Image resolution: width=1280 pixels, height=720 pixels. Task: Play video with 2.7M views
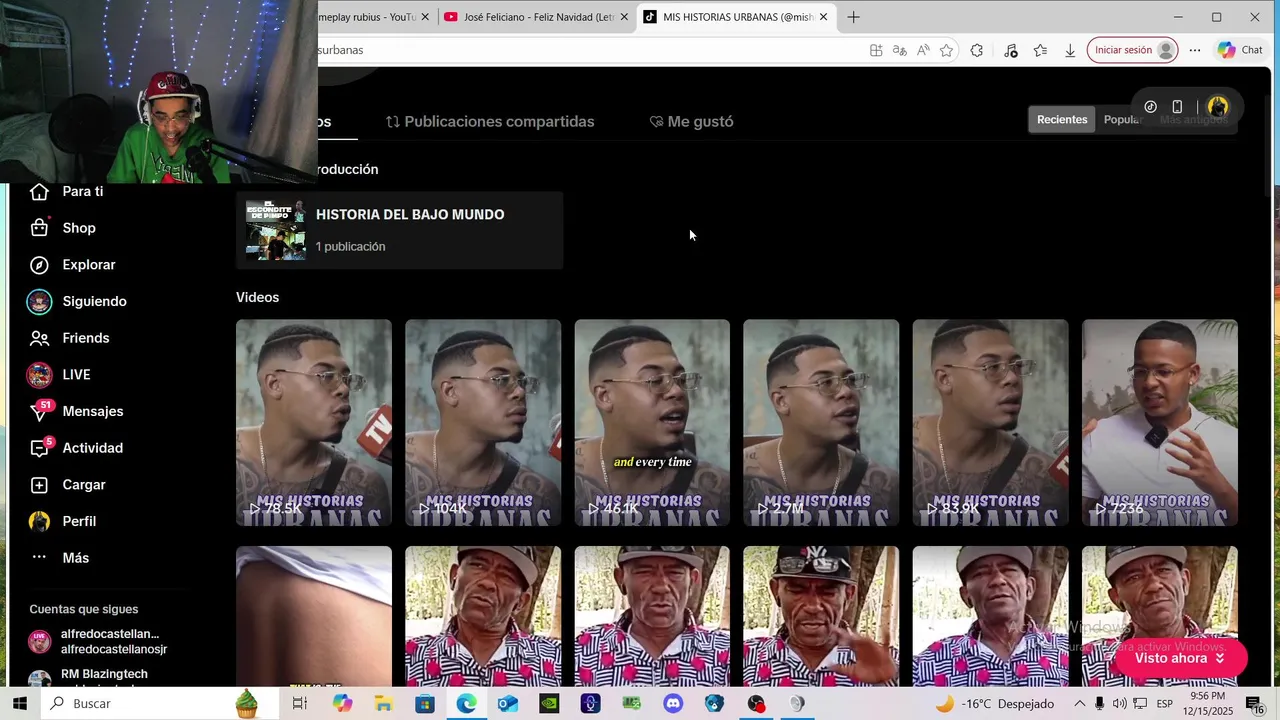coord(821,423)
